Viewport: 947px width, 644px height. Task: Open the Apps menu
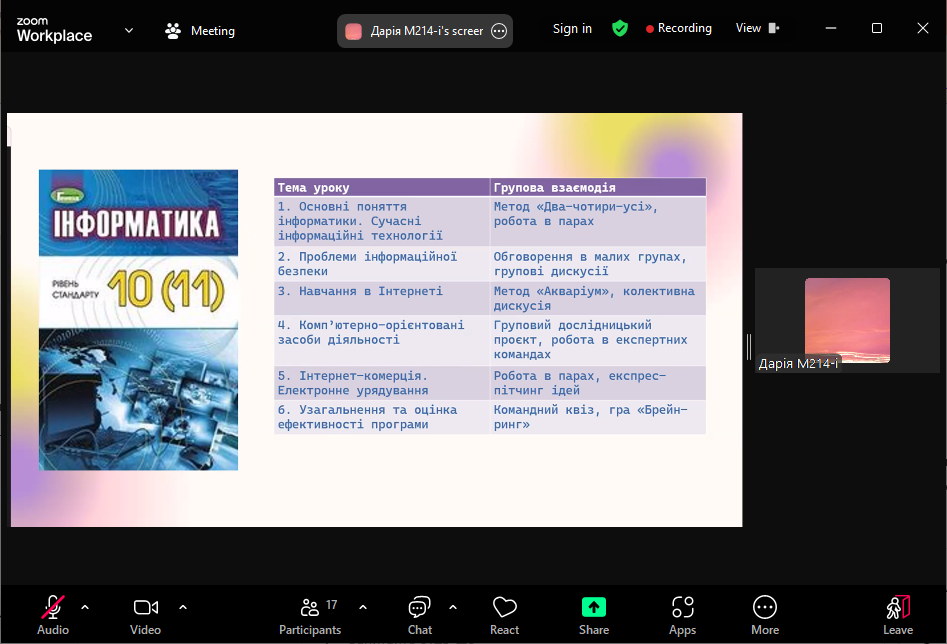(683, 614)
